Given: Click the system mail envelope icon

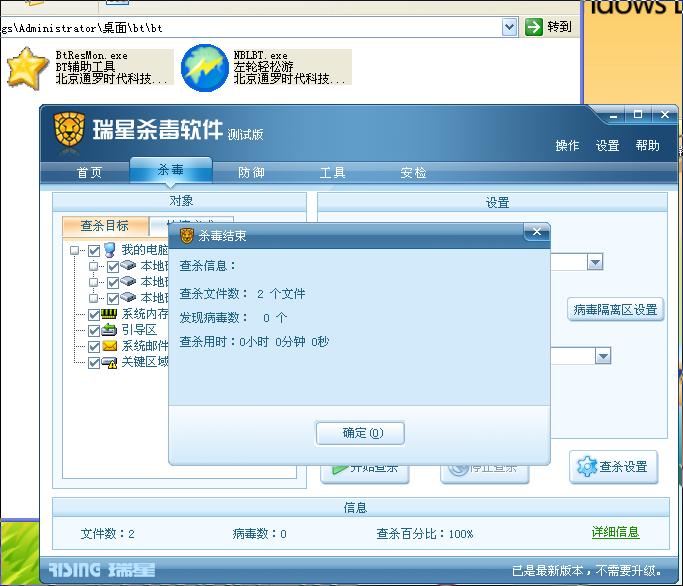Looking at the screenshot, I should 109,346.
